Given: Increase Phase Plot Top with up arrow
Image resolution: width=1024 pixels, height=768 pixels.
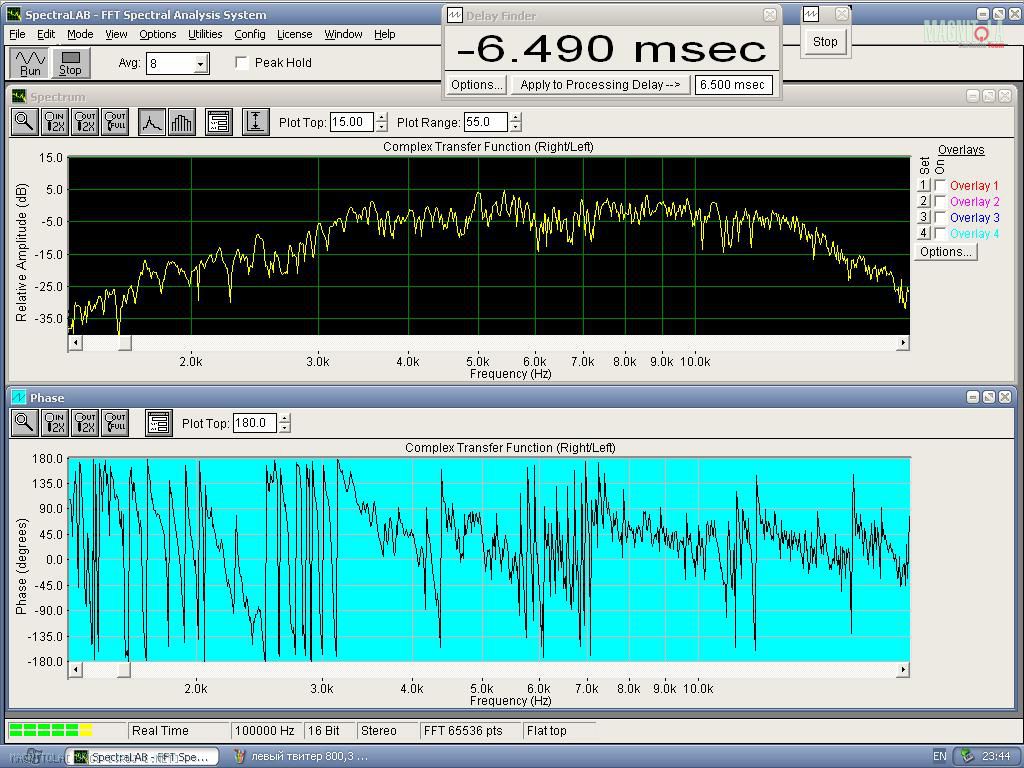Looking at the screenshot, I should [285, 419].
